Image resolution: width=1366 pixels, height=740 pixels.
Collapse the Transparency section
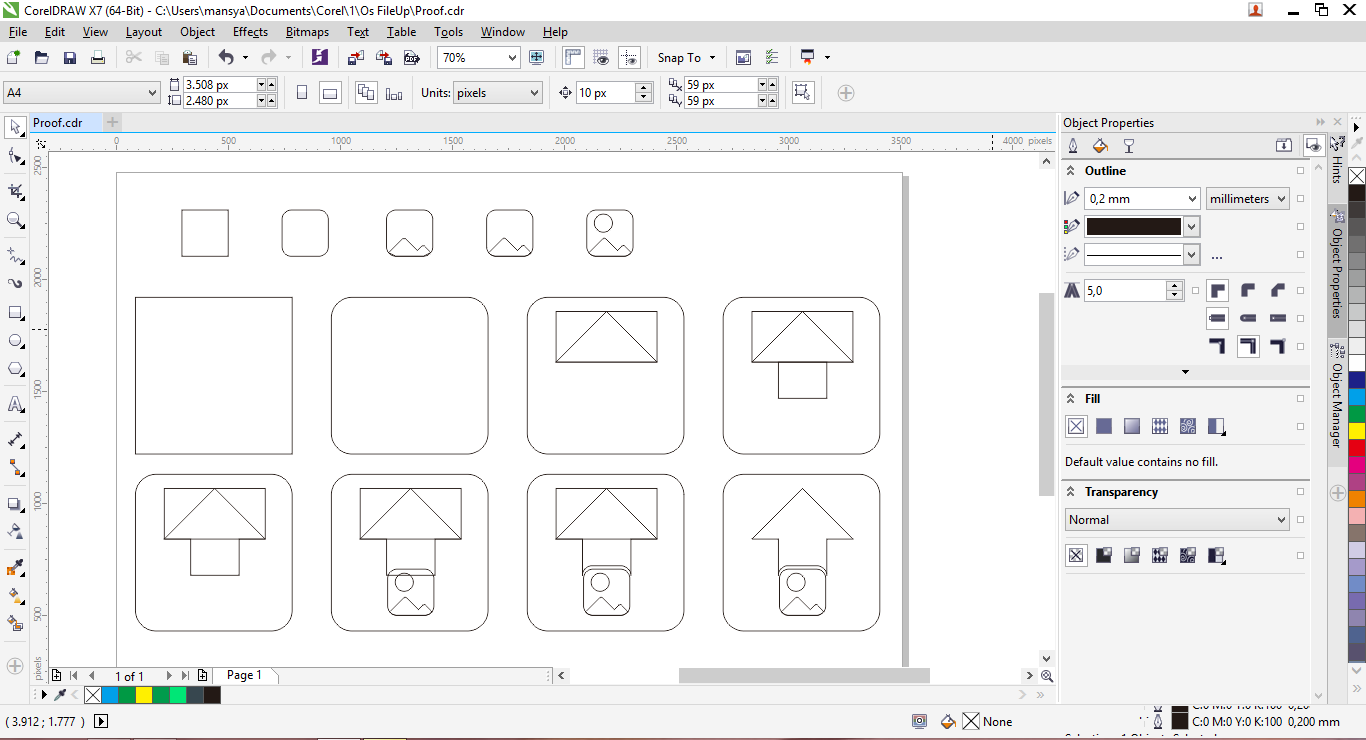1070,492
